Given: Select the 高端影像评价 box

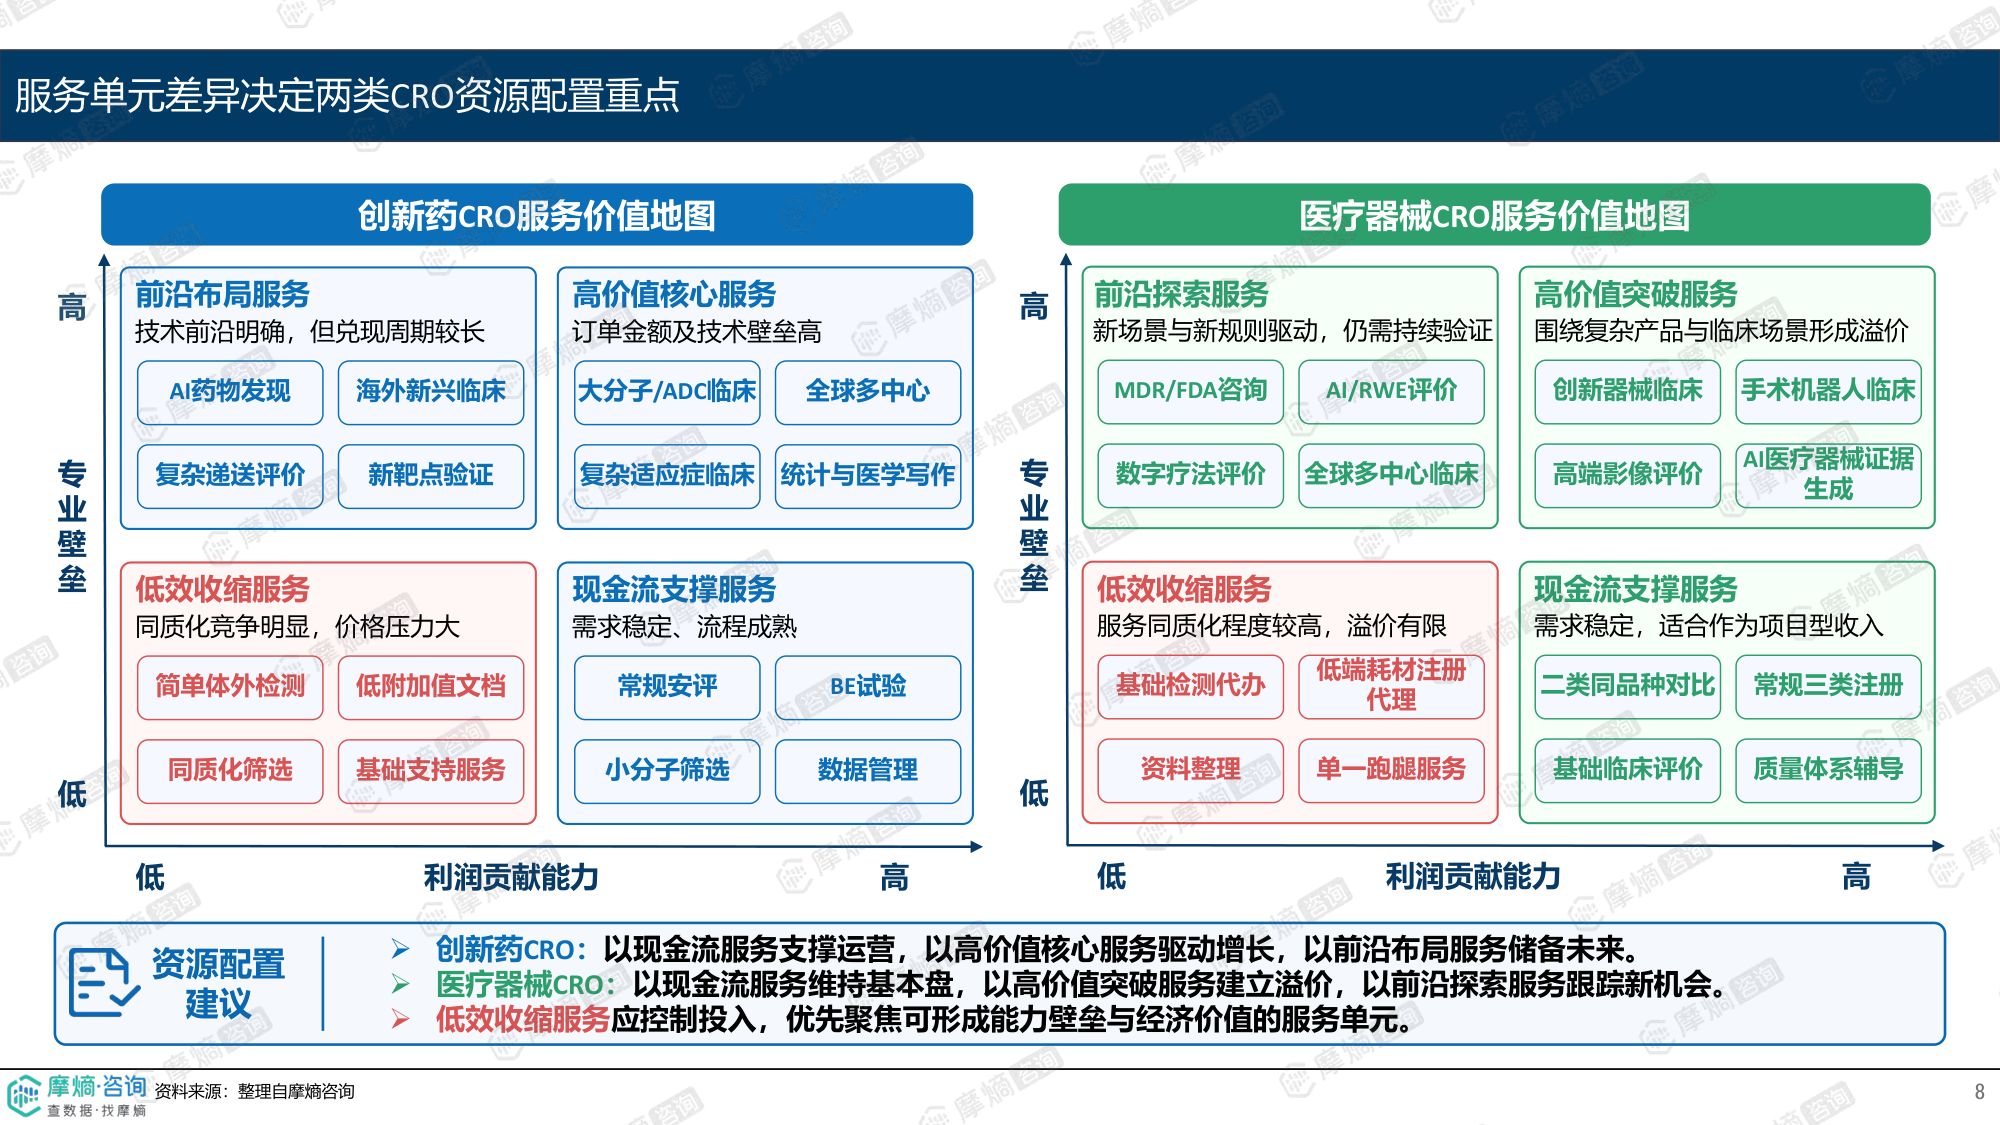Looking at the screenshot, I should 1628,474.
